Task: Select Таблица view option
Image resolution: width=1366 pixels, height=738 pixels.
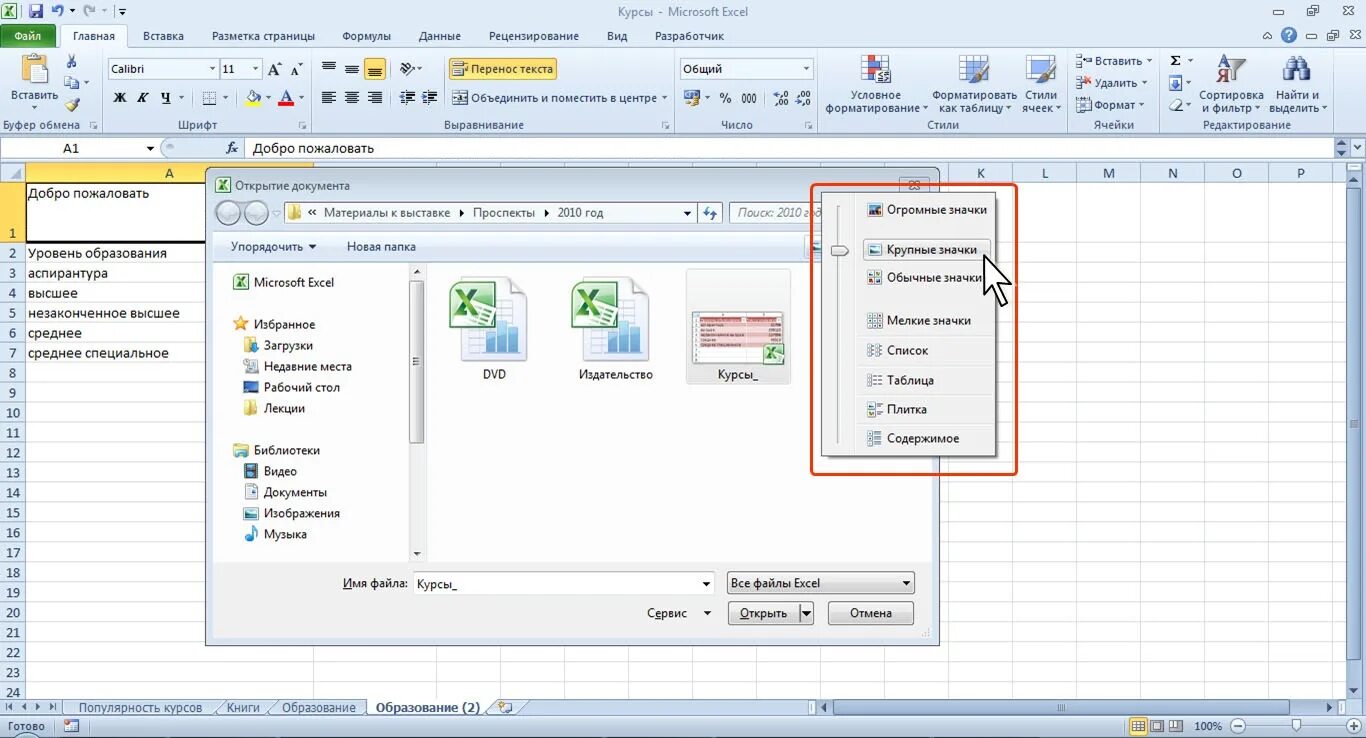Action: (927, 380)
